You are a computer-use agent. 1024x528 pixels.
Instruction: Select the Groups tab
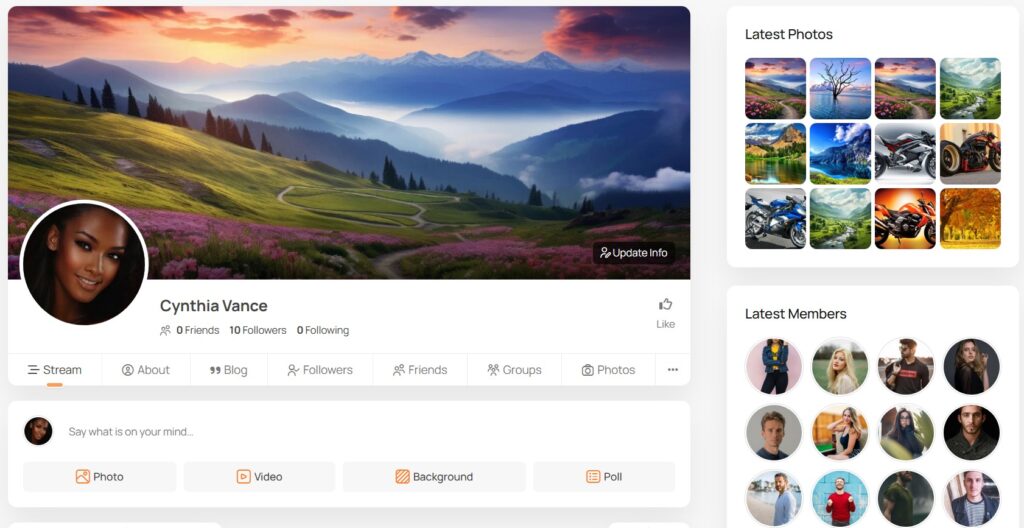point(514,370)
